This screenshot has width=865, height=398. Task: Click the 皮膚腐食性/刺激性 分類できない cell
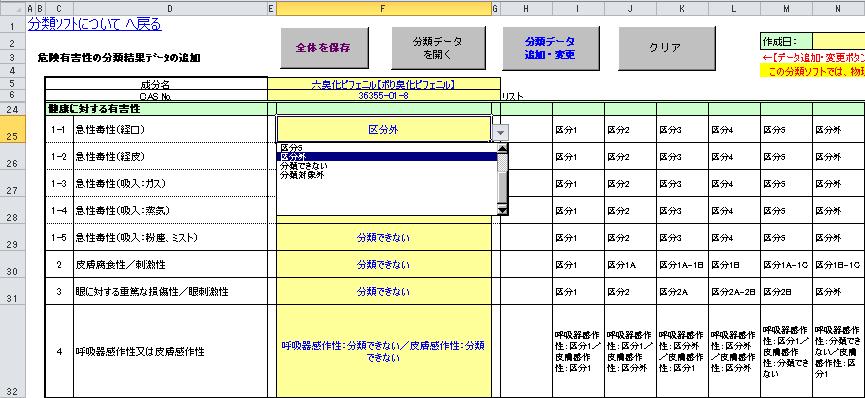tap(383, 265)
